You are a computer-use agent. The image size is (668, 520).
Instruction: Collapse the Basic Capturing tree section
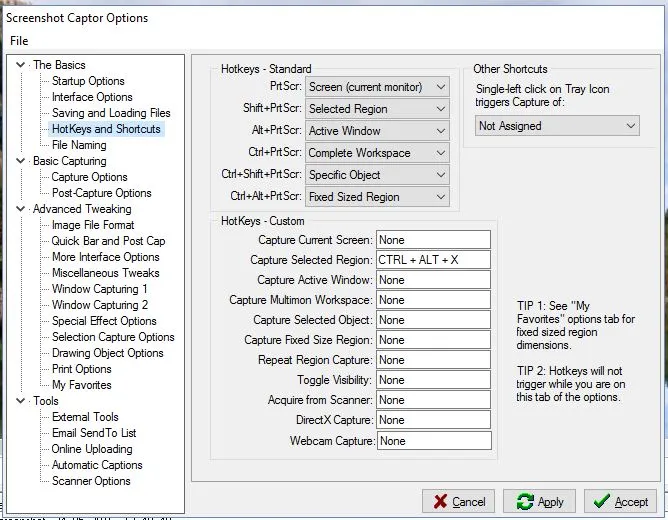20,161
